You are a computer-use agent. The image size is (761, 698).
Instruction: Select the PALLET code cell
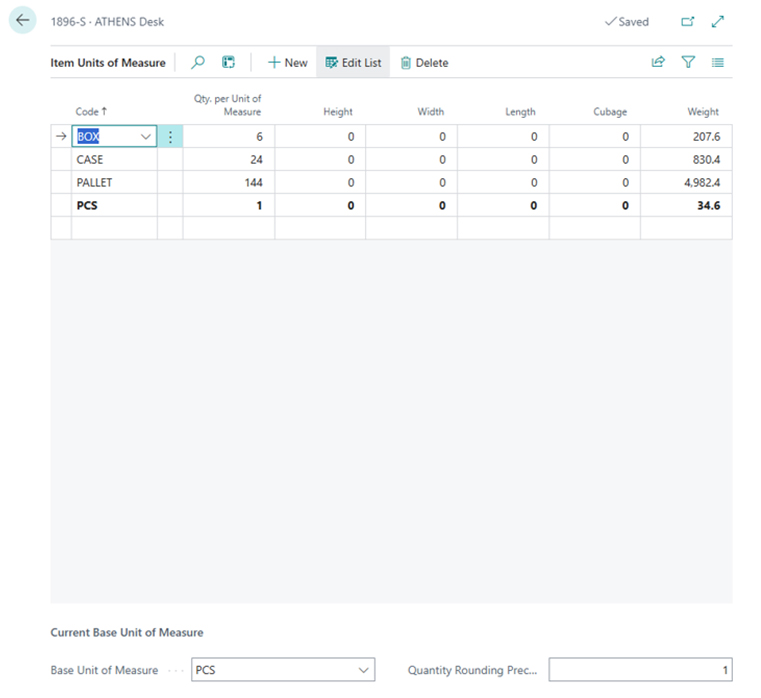(114, 183)
